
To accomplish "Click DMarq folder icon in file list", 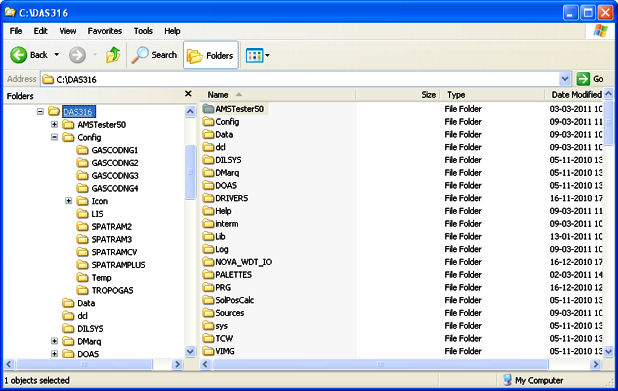I will (208, 172).
